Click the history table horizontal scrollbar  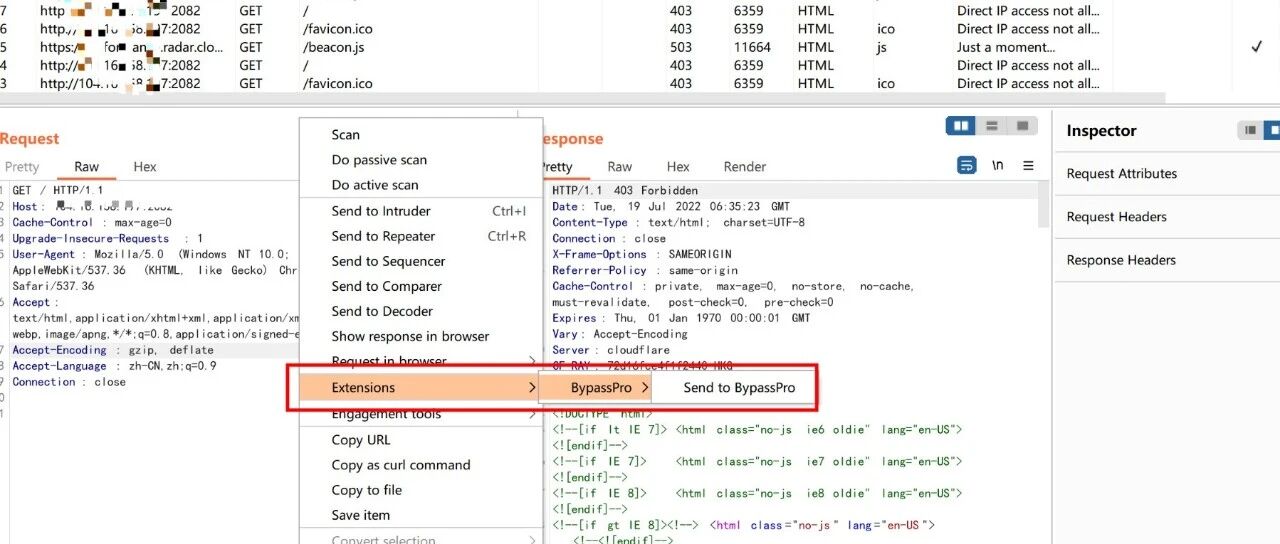583,99
